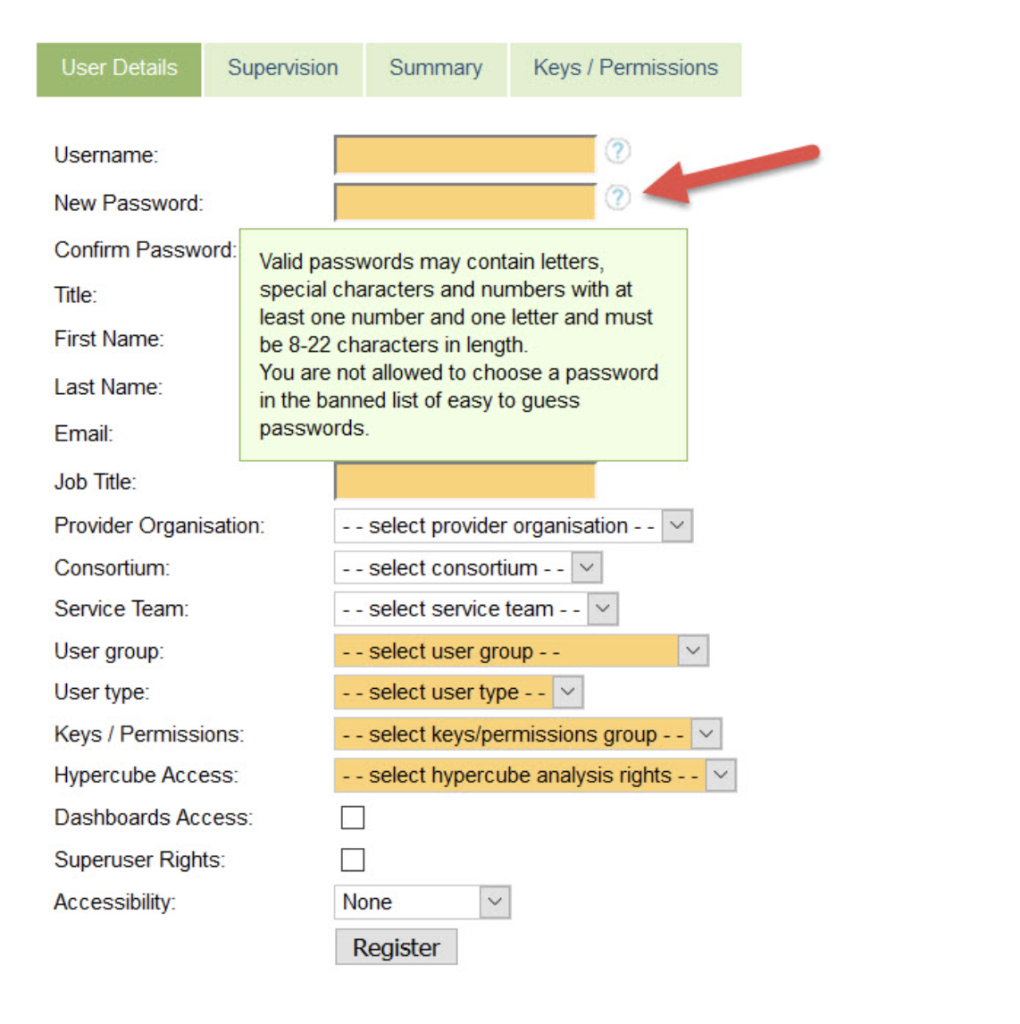Open the user type dropdown
1020x1024 pixels.
[x=458, y=692]
